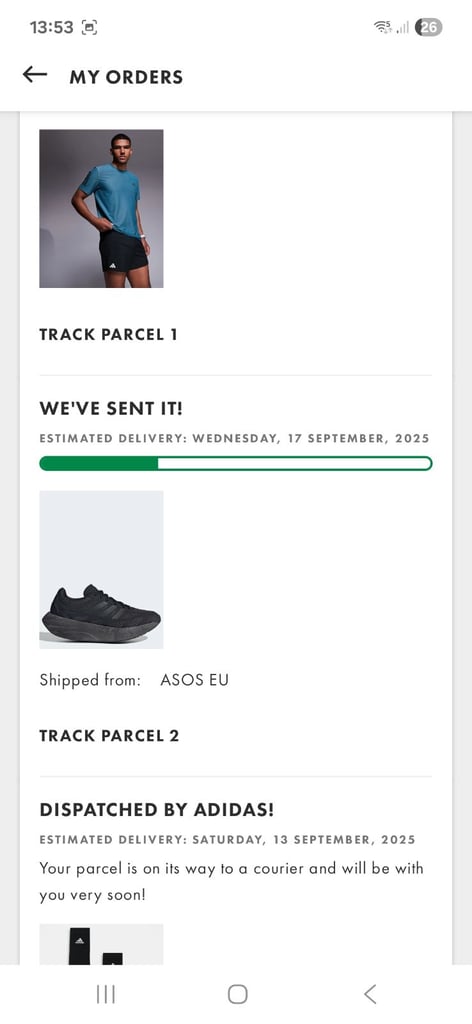
Task: Tap the Wi-Fi status bar icon
Action: tap(382, 27)
